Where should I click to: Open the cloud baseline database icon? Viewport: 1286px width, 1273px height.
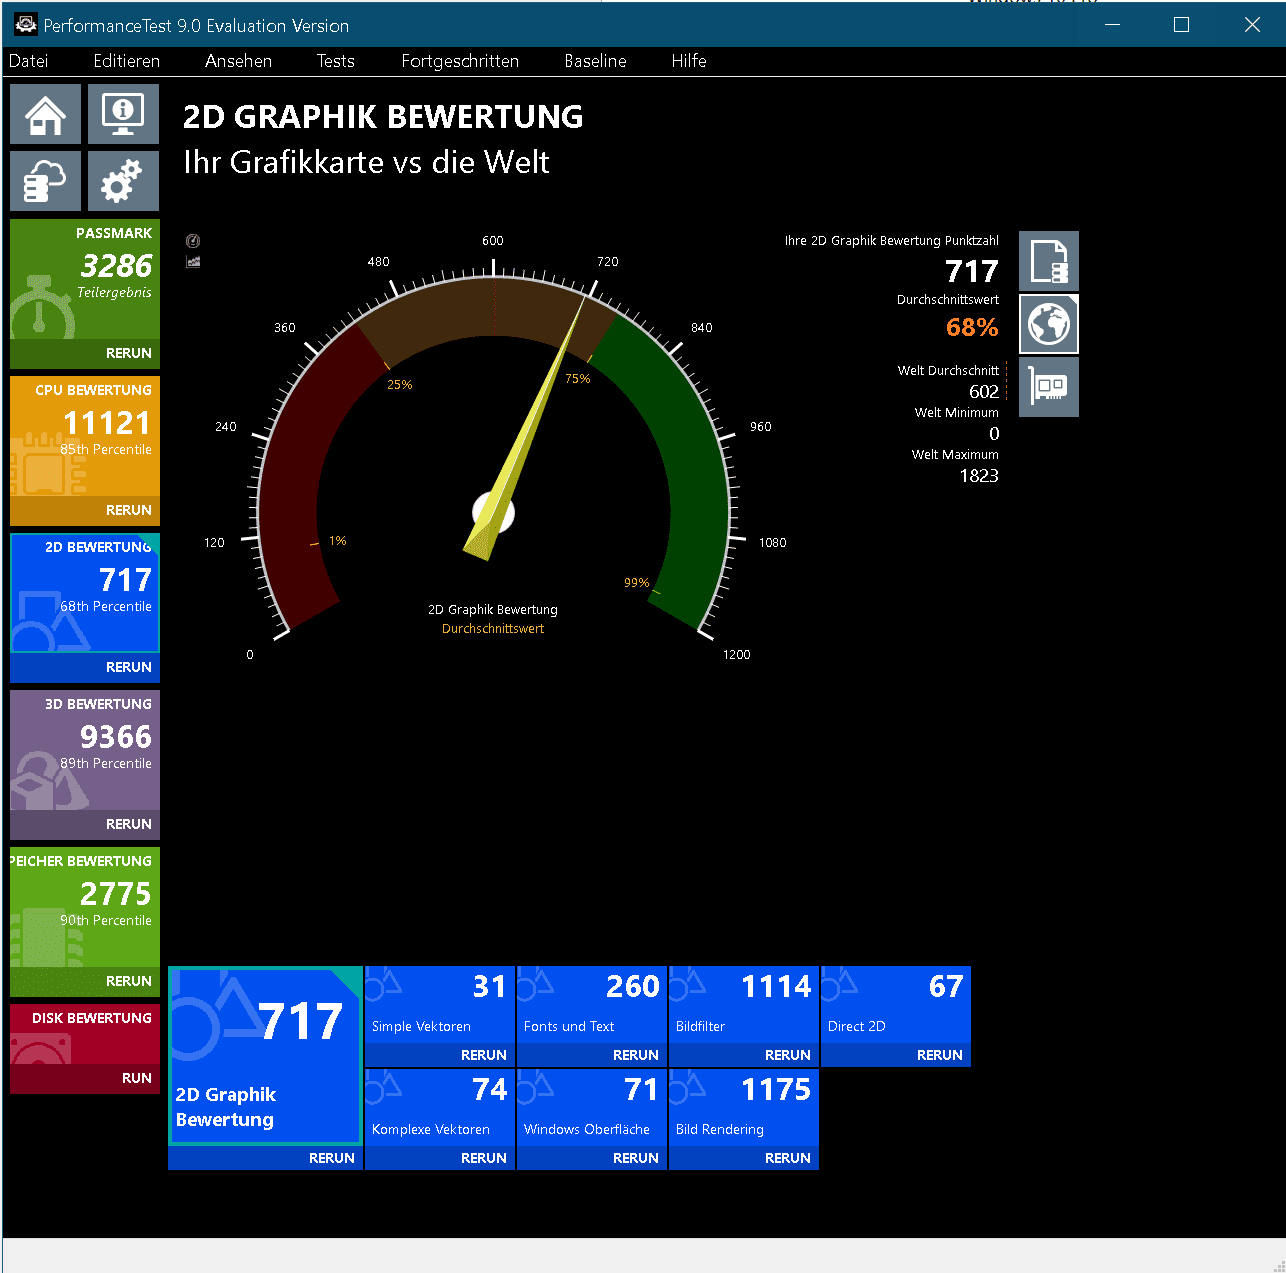click(46, 181)
